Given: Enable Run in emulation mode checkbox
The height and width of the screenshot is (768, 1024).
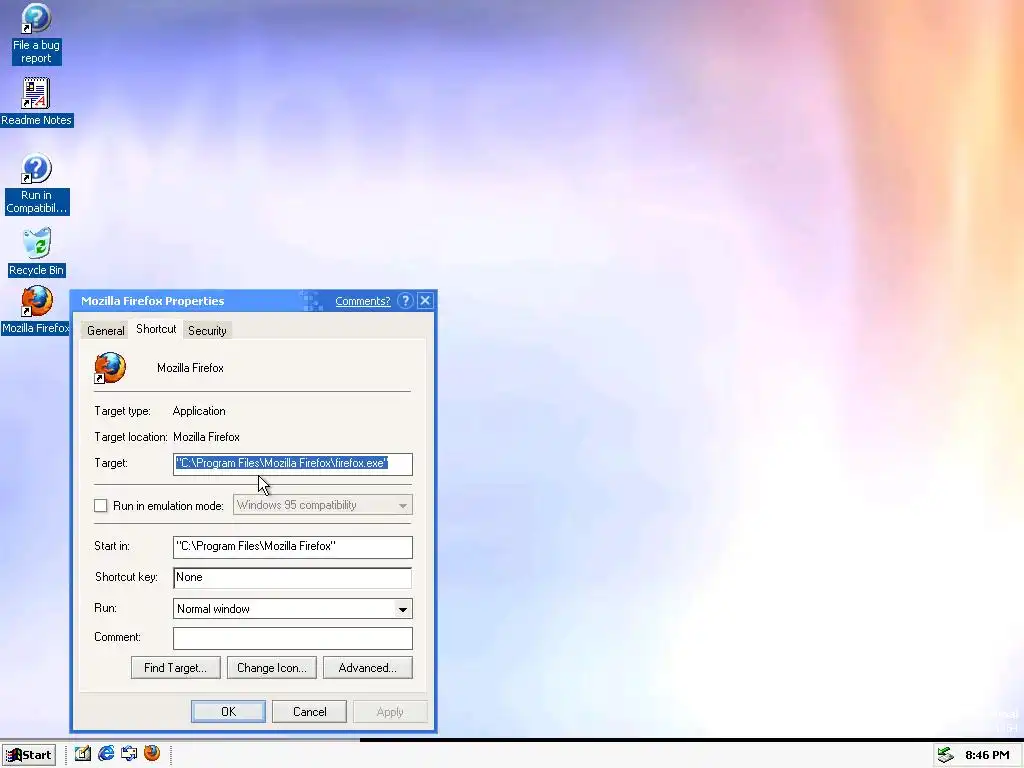Looking at the screenshot, I should (101, 505).
